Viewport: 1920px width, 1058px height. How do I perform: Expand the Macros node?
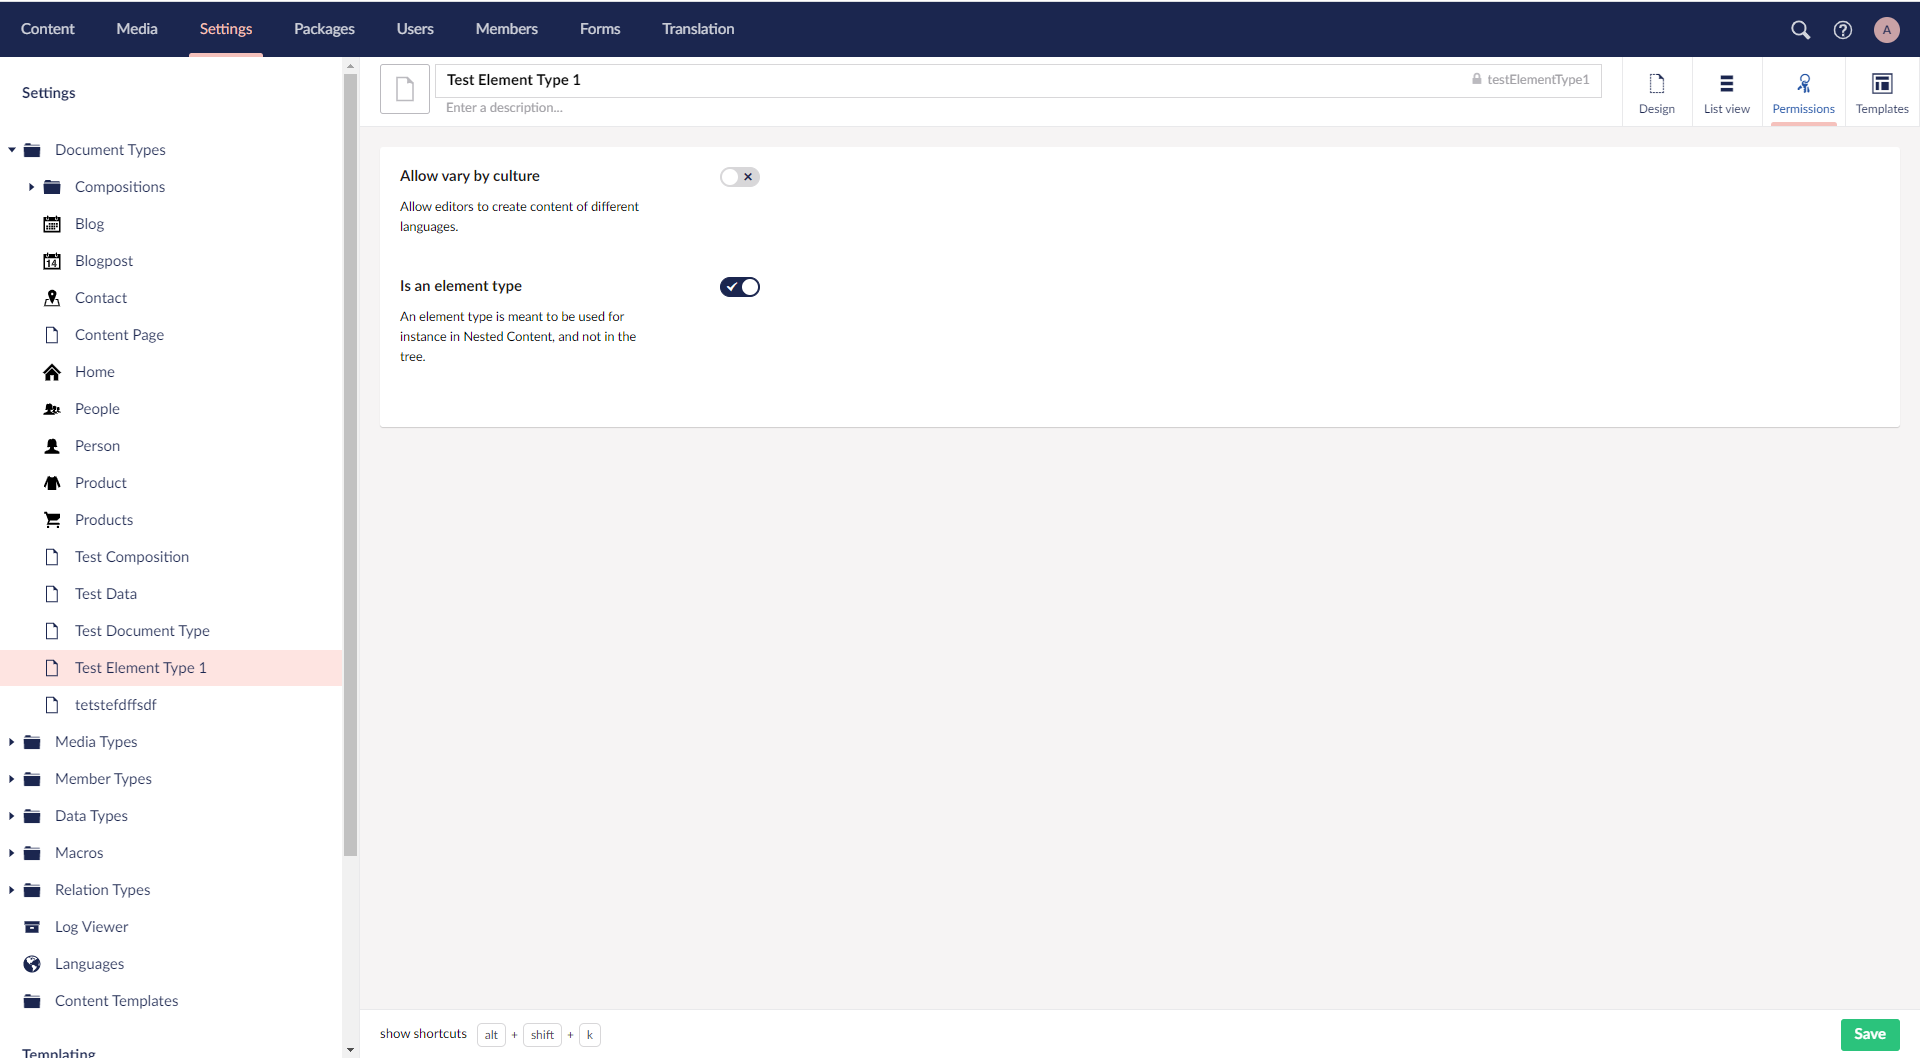click(x=12, y=853)
